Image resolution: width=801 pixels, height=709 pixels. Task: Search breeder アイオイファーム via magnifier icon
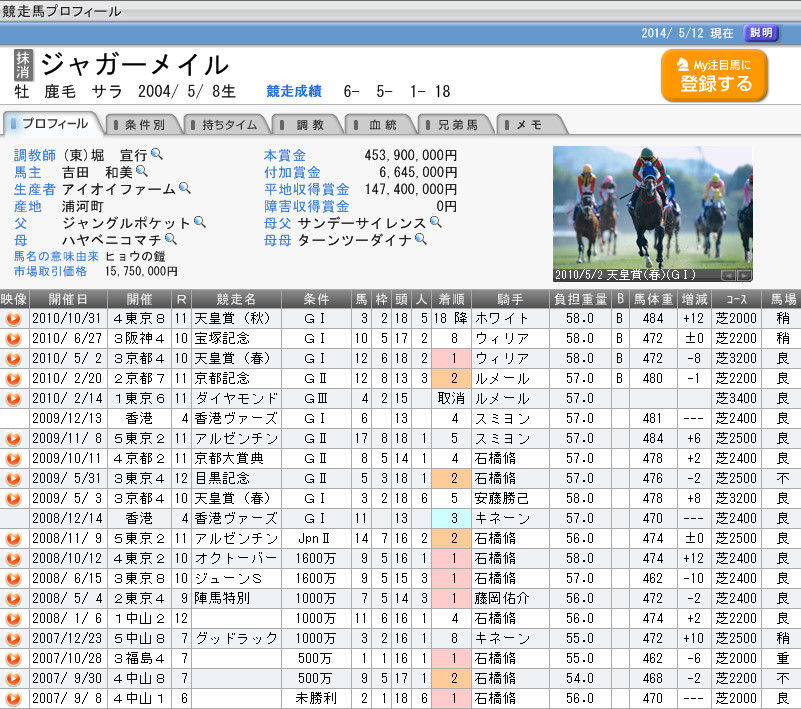pos(184,188)
